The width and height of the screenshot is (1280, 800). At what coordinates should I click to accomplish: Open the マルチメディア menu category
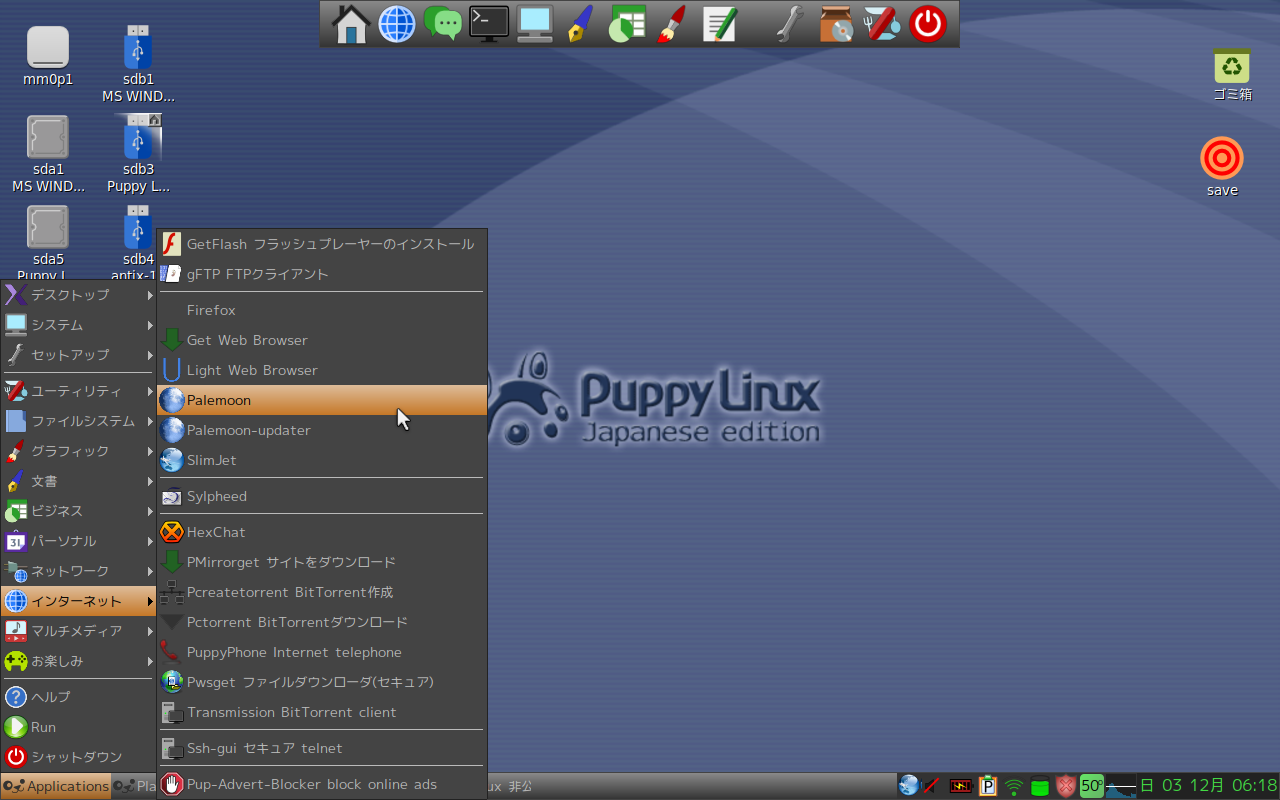pos(79,631)
